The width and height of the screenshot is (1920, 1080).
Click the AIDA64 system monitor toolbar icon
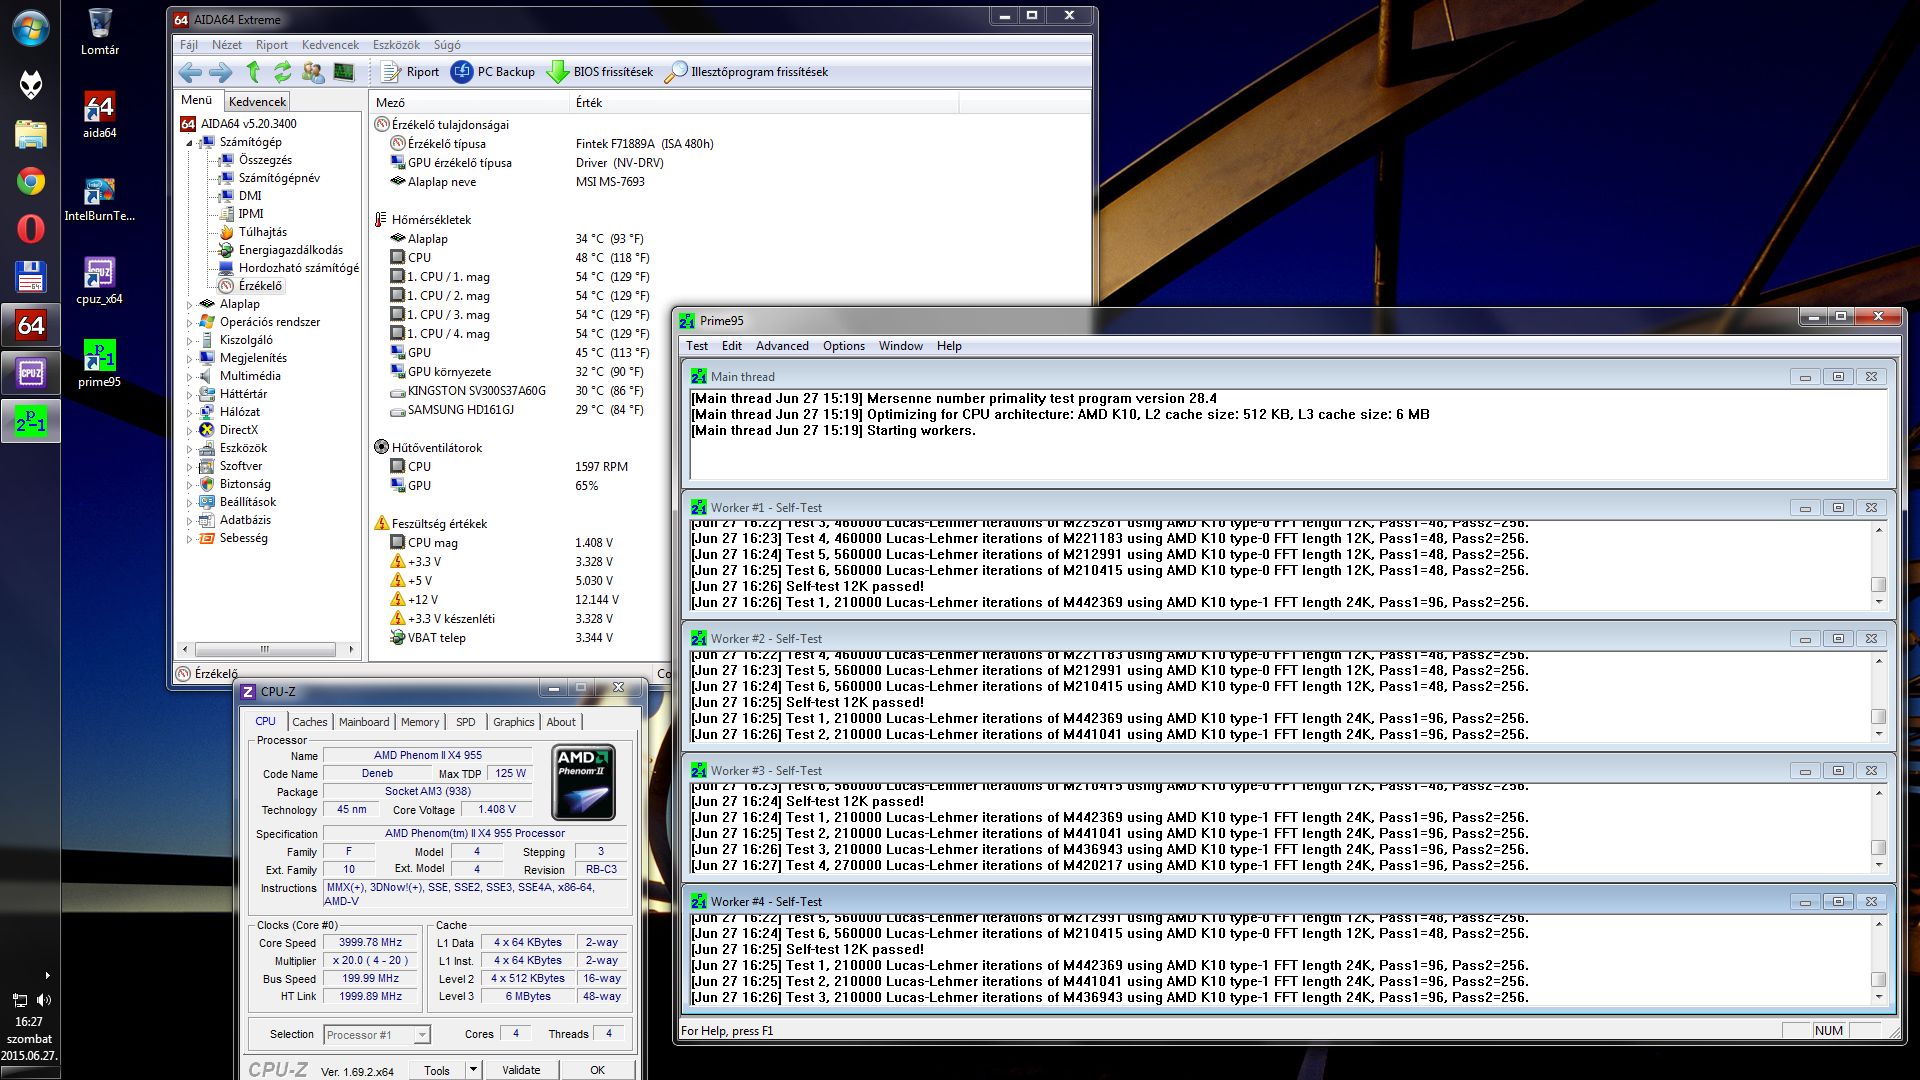[344, 72]
